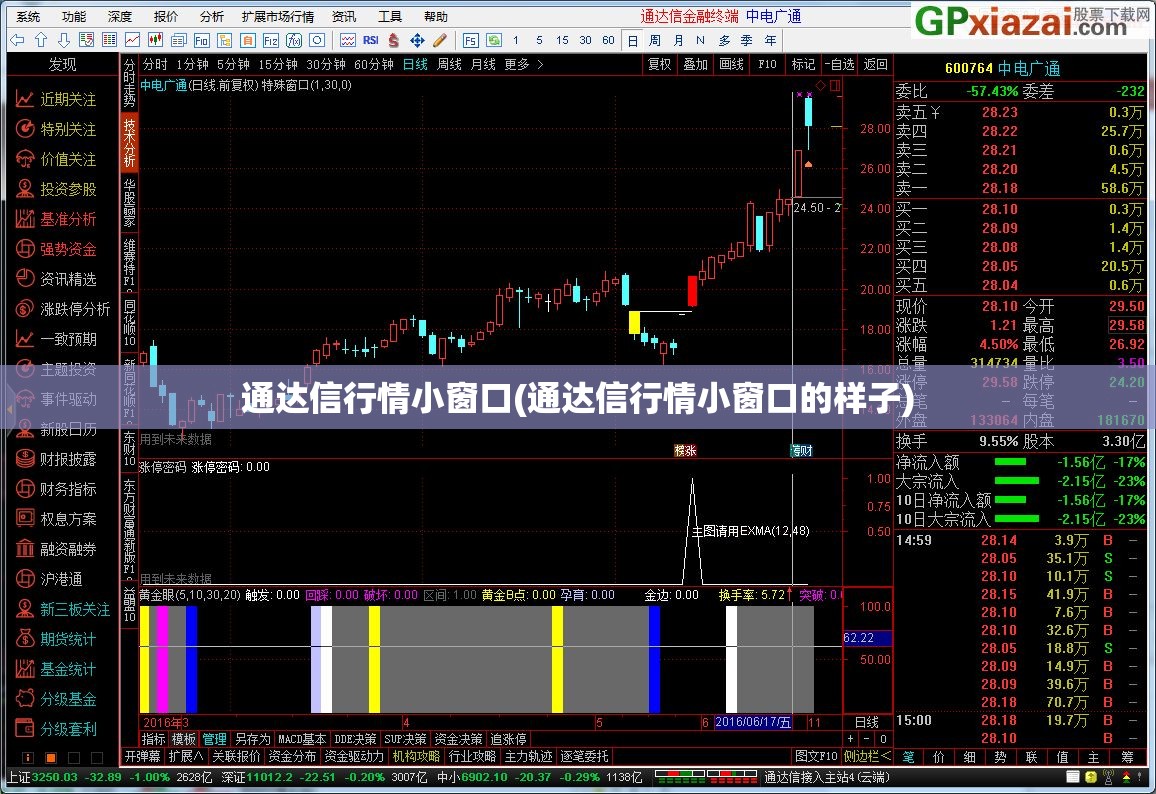Expand the 扩展∧ panel
This screenshot has height=794, width=1156.
coord(187,756)
